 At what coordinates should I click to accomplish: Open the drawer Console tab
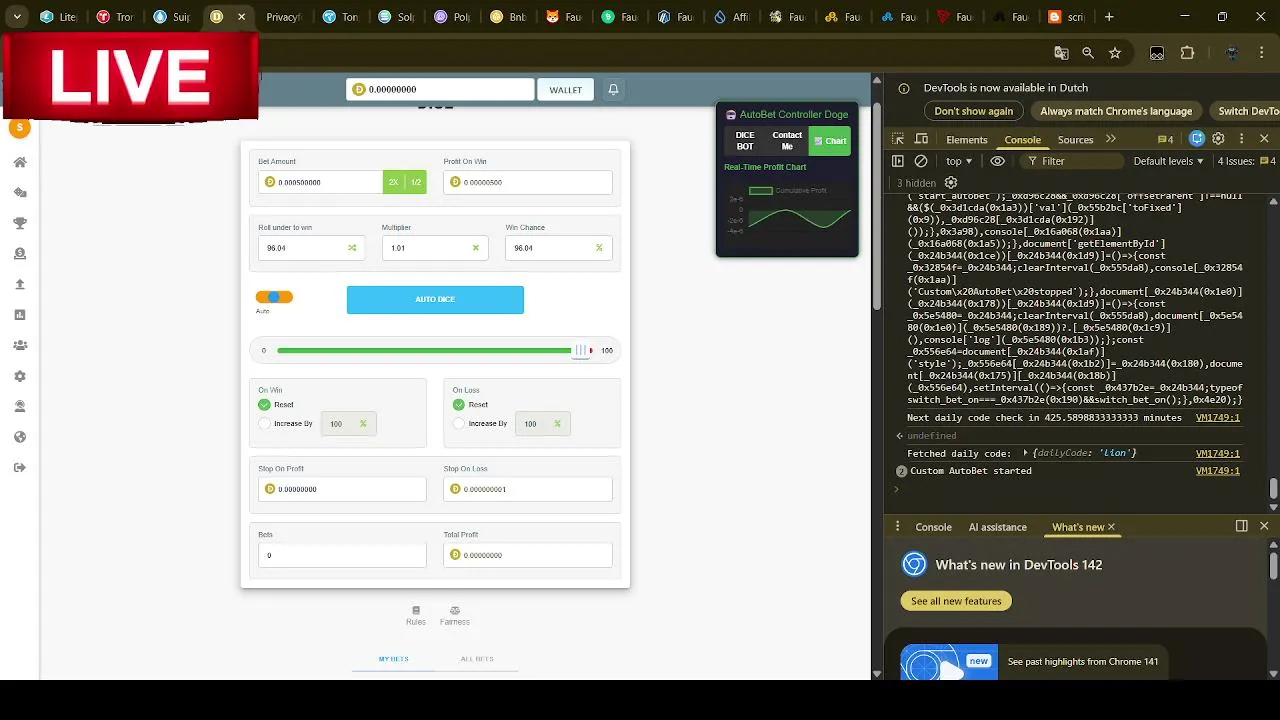(x=933, y=527)
